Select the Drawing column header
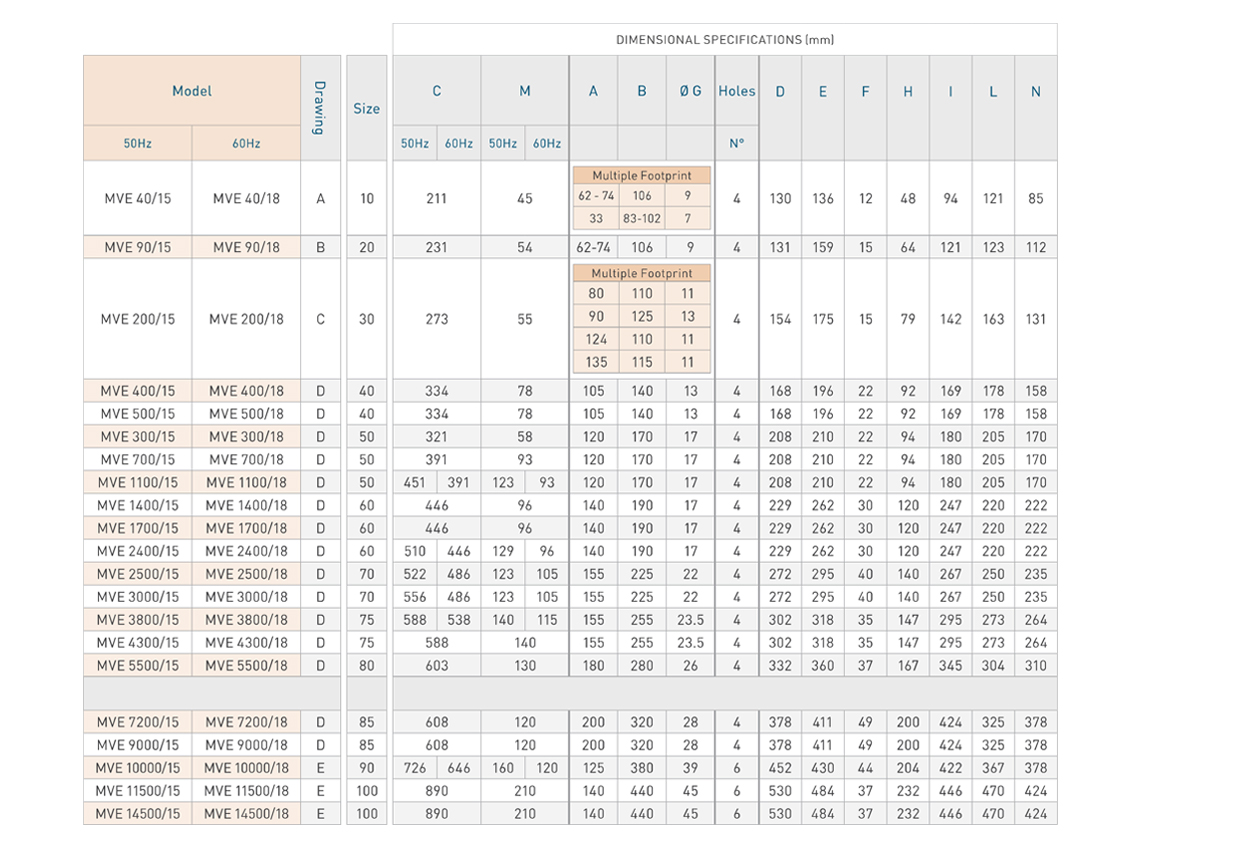 point(320,108)
